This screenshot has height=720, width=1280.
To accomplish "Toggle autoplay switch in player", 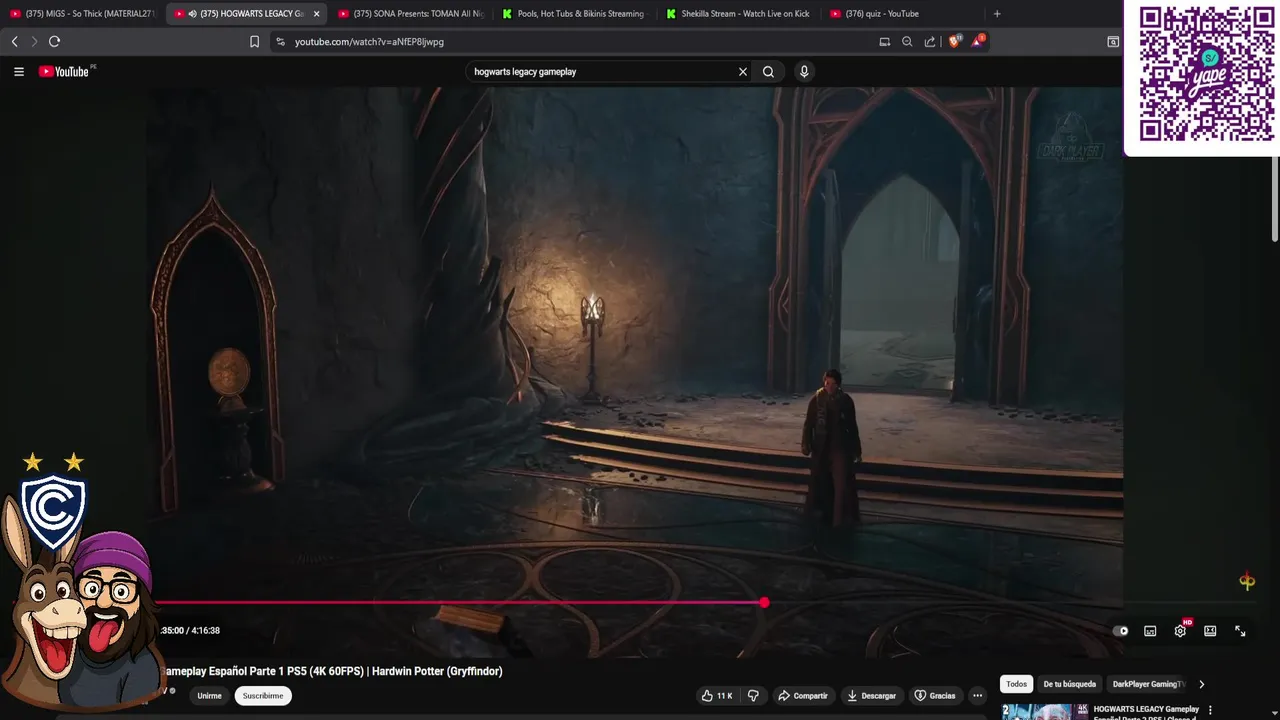I will click(x=1121, y=631).
